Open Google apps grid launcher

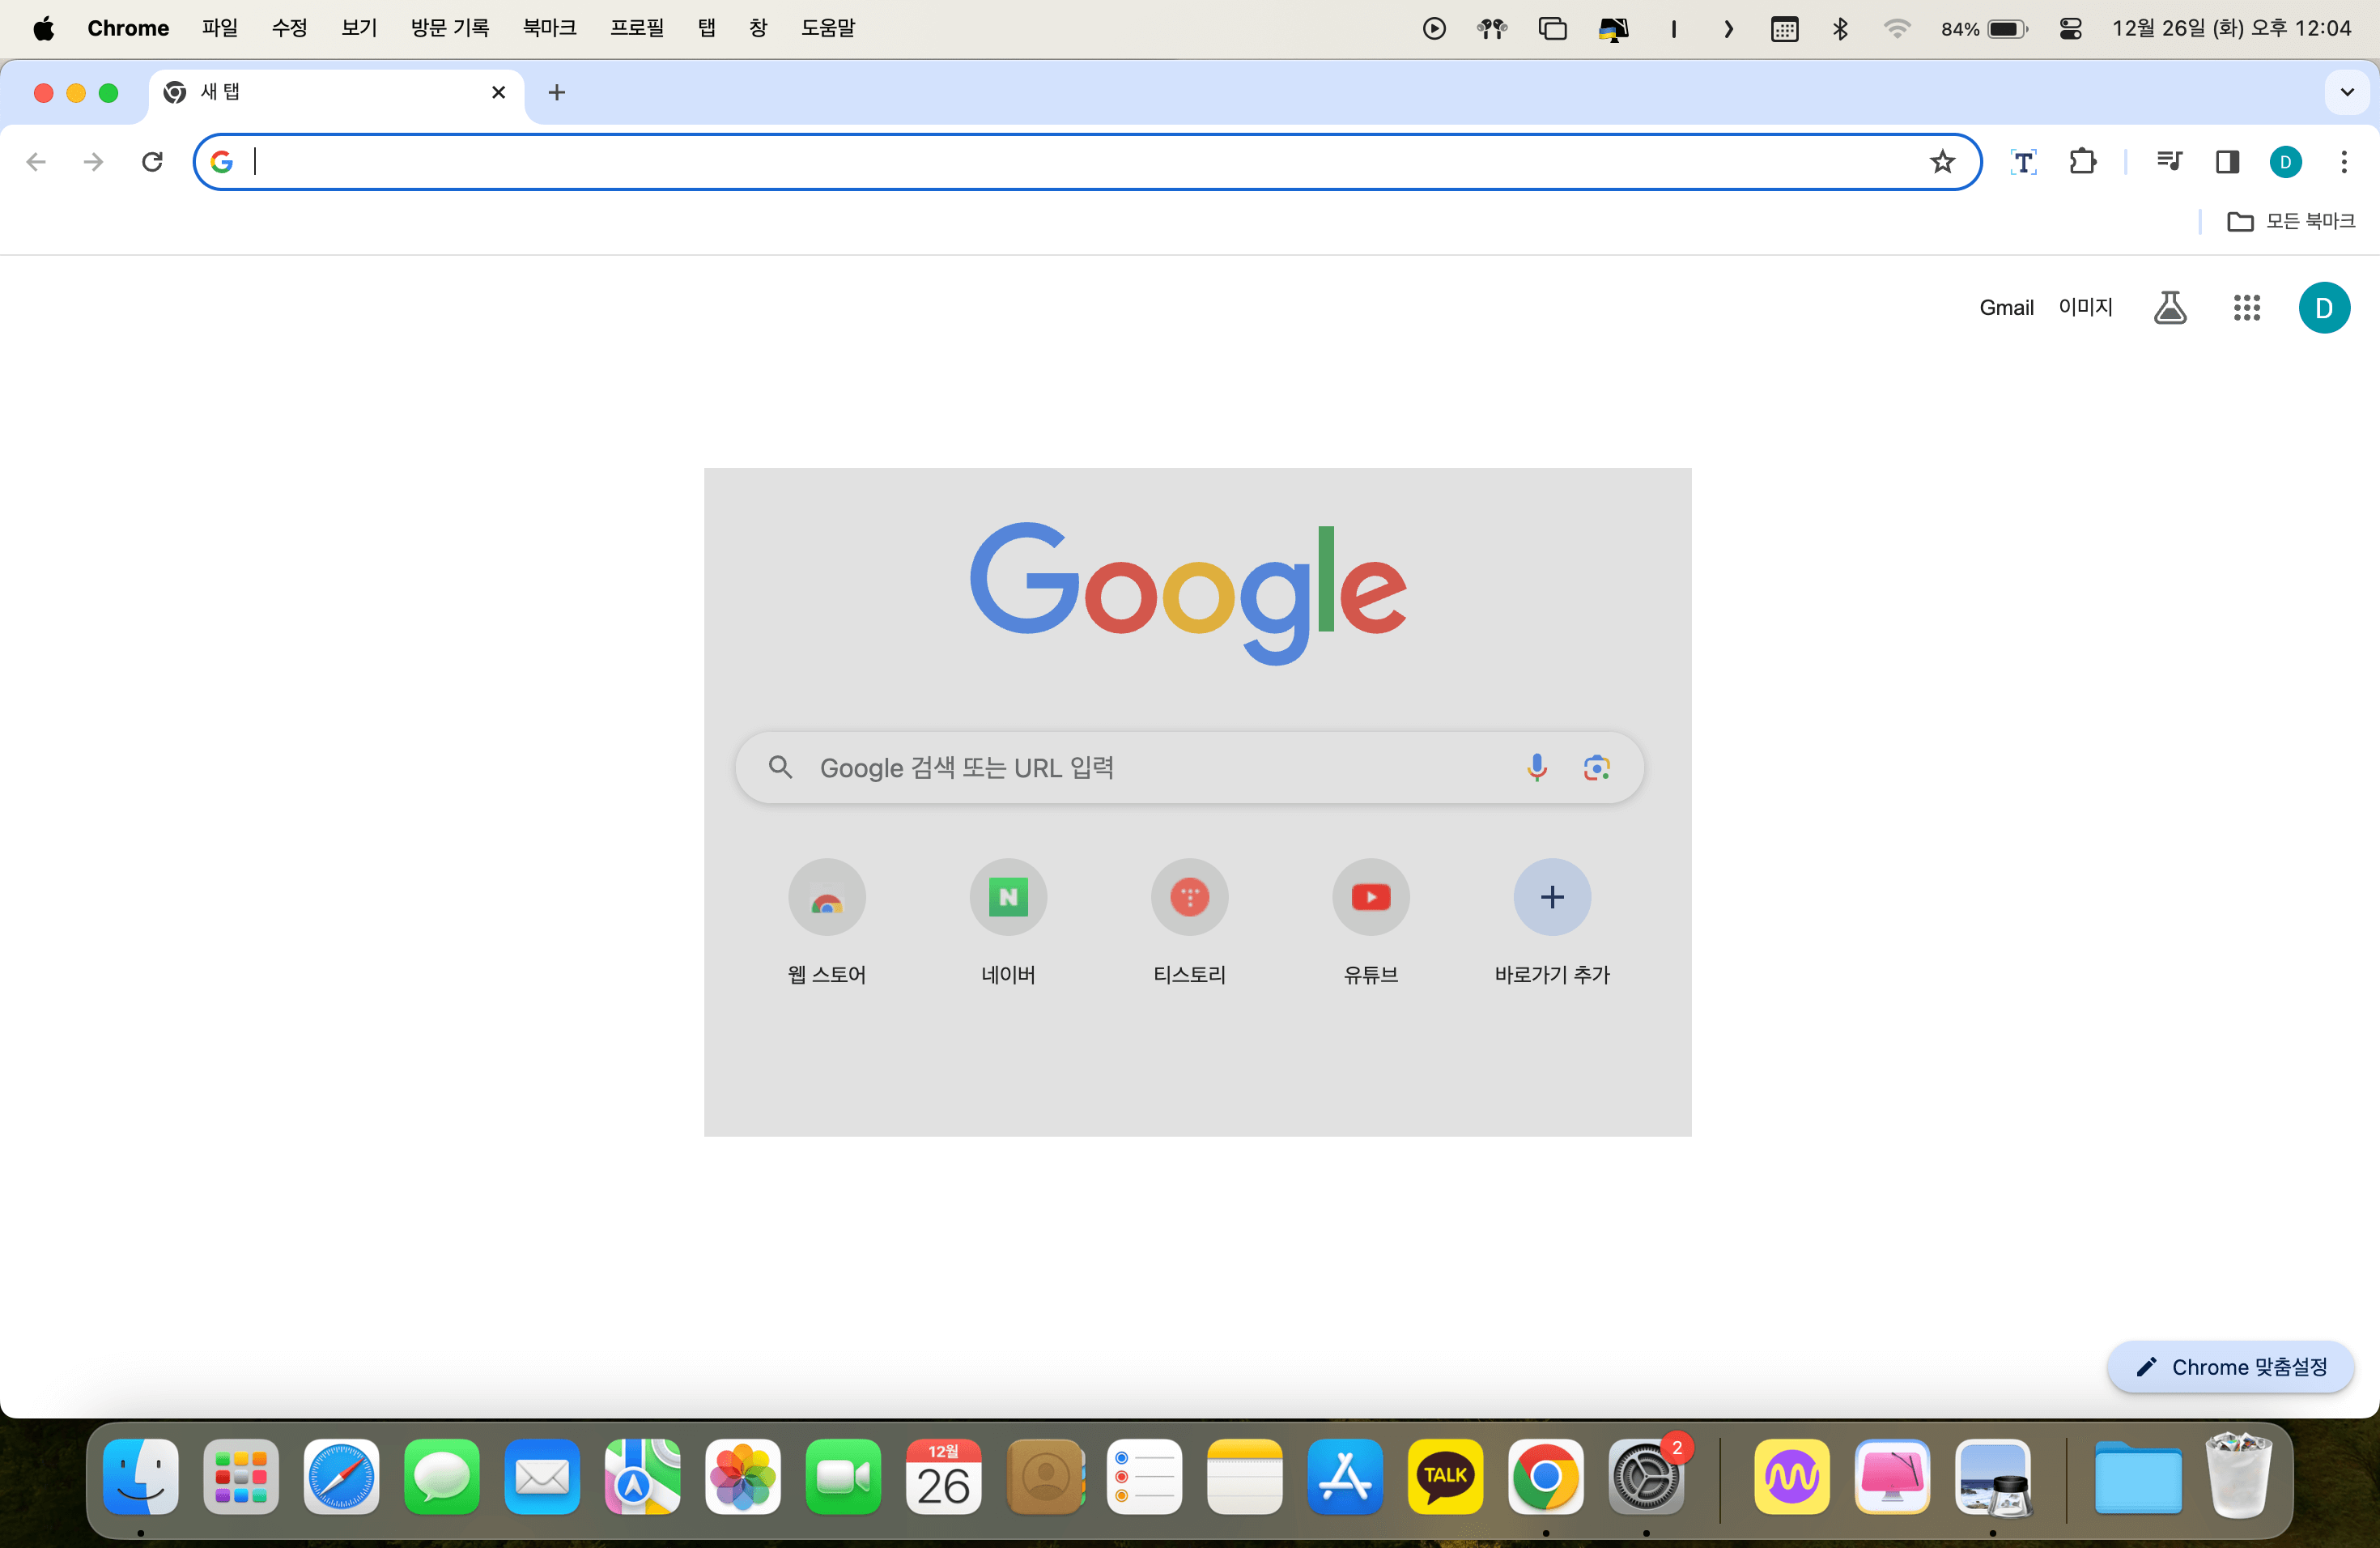[2246, 308]
